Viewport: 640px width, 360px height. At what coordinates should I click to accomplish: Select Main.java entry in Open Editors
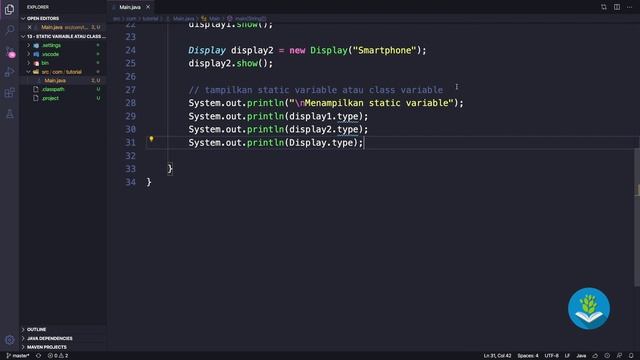63,27
